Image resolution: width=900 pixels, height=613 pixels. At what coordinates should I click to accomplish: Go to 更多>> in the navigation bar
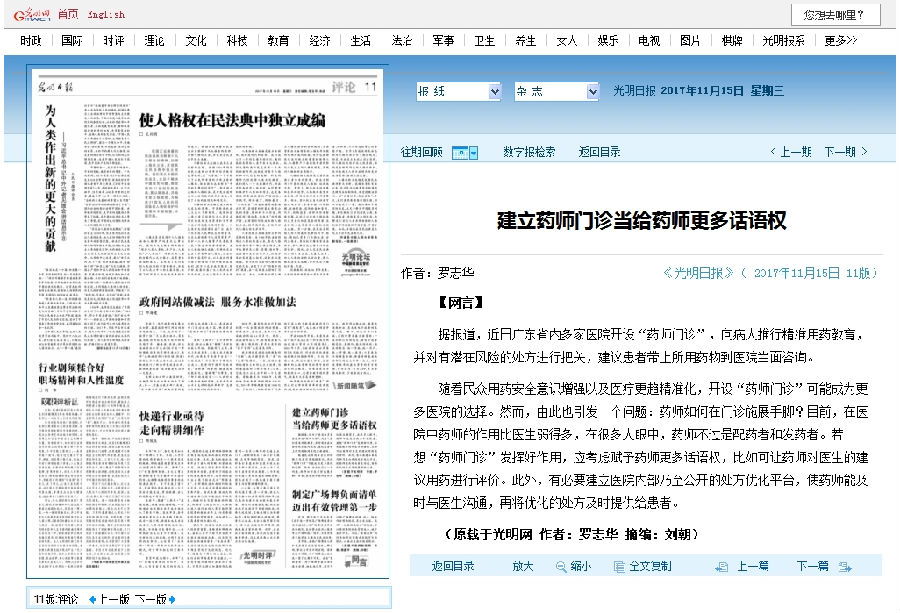(x=840, y=41)
